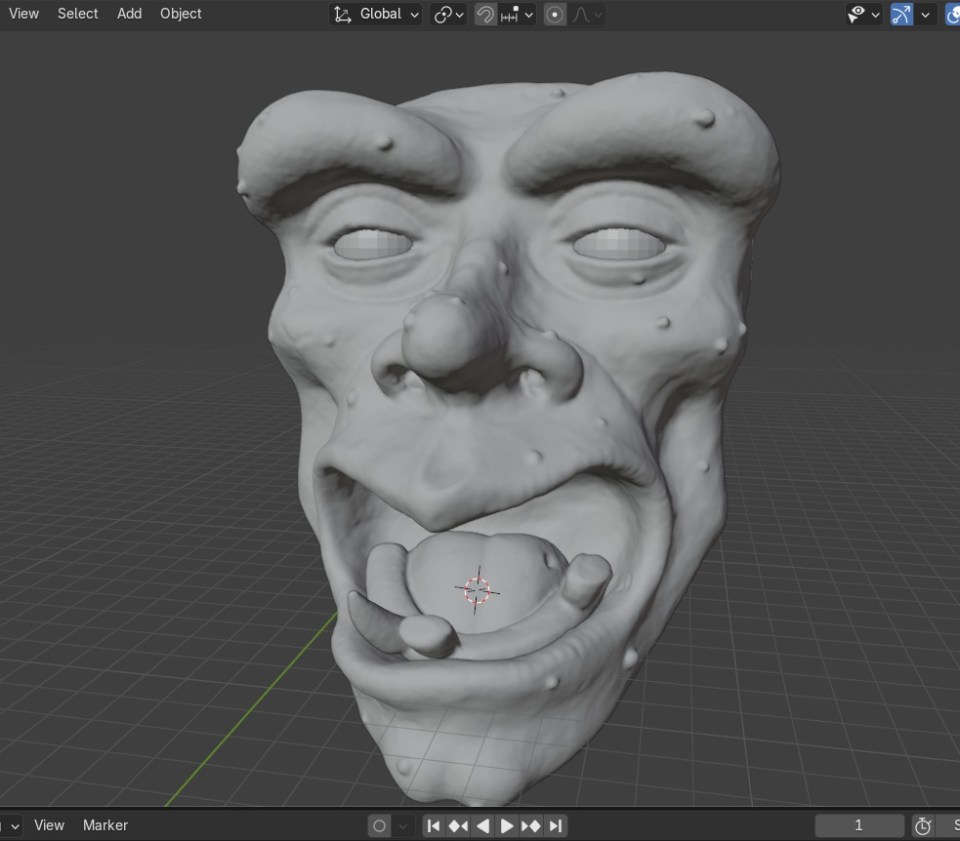Open the Transform Orientation Global dropdown
Viewport: 960px width, 841px height.
pos(375,14)
